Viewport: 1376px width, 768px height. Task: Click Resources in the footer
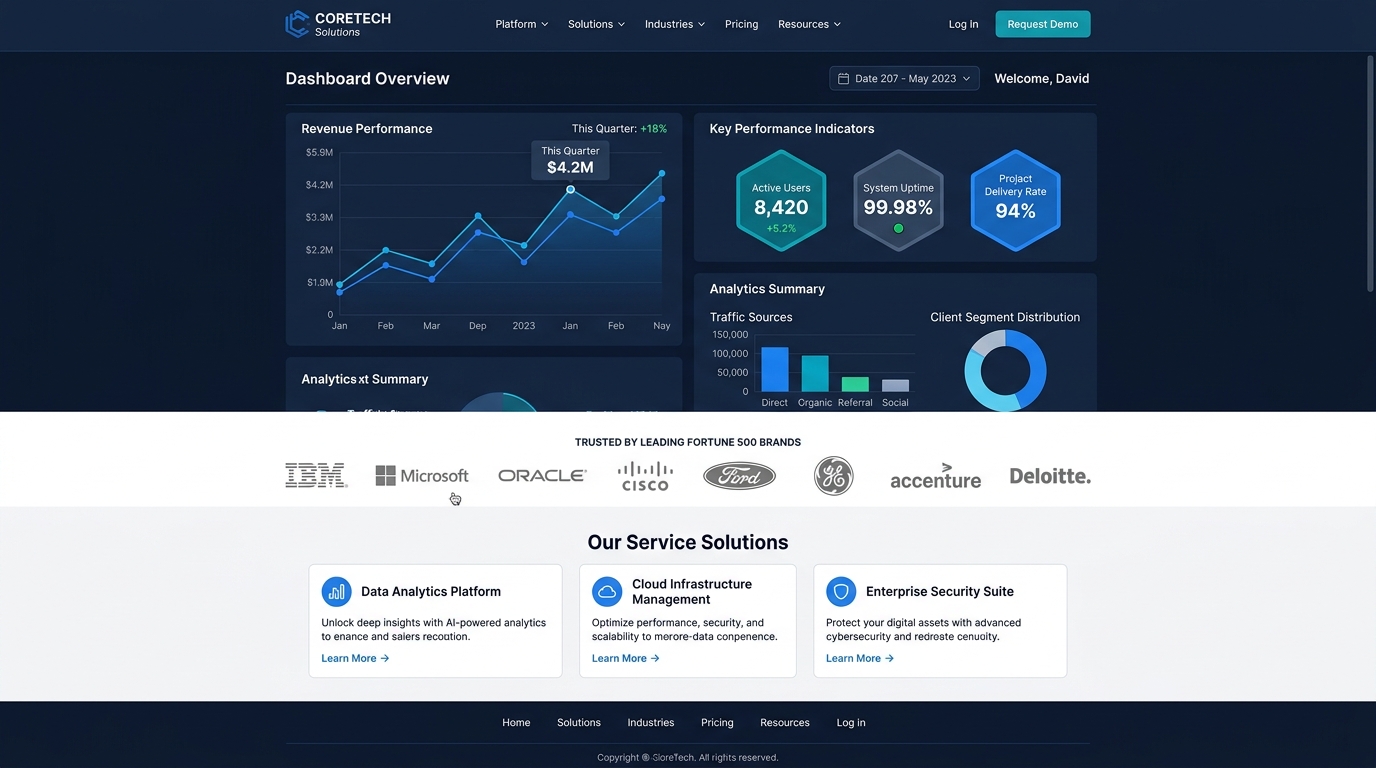(x=785, y=722)
